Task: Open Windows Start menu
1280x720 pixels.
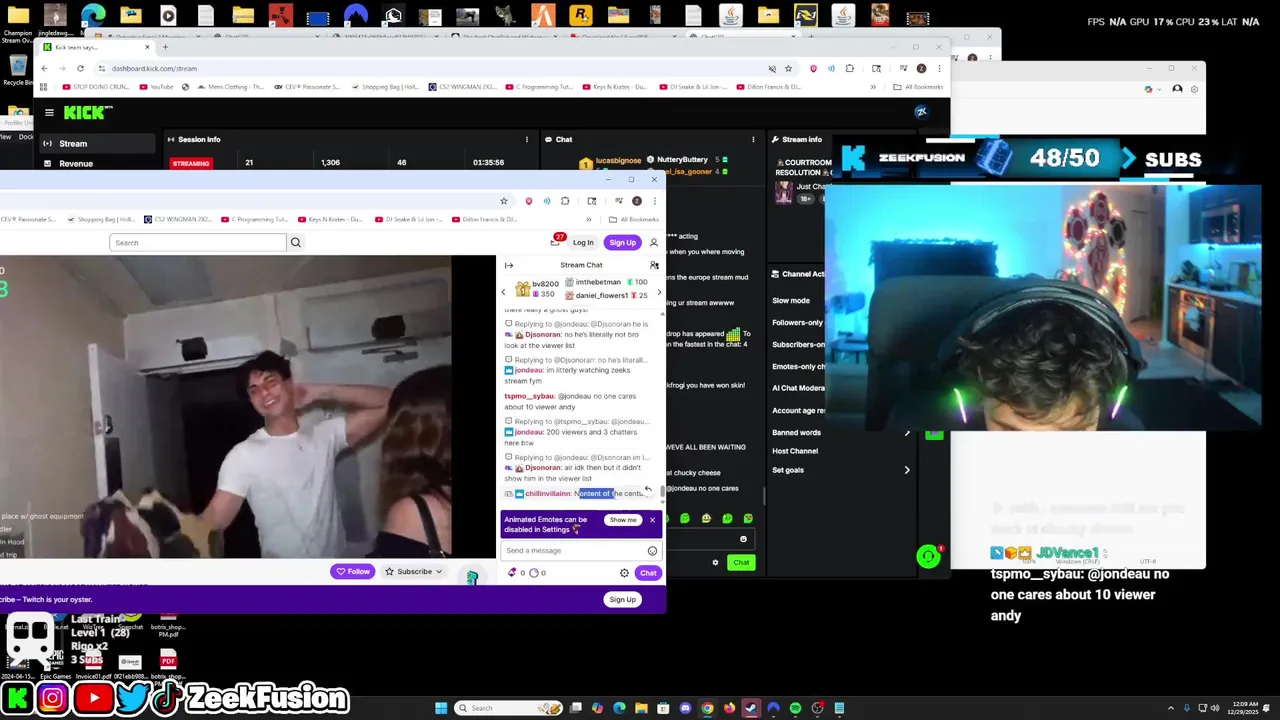Action: pyautogui.click(x=441, y=708)
